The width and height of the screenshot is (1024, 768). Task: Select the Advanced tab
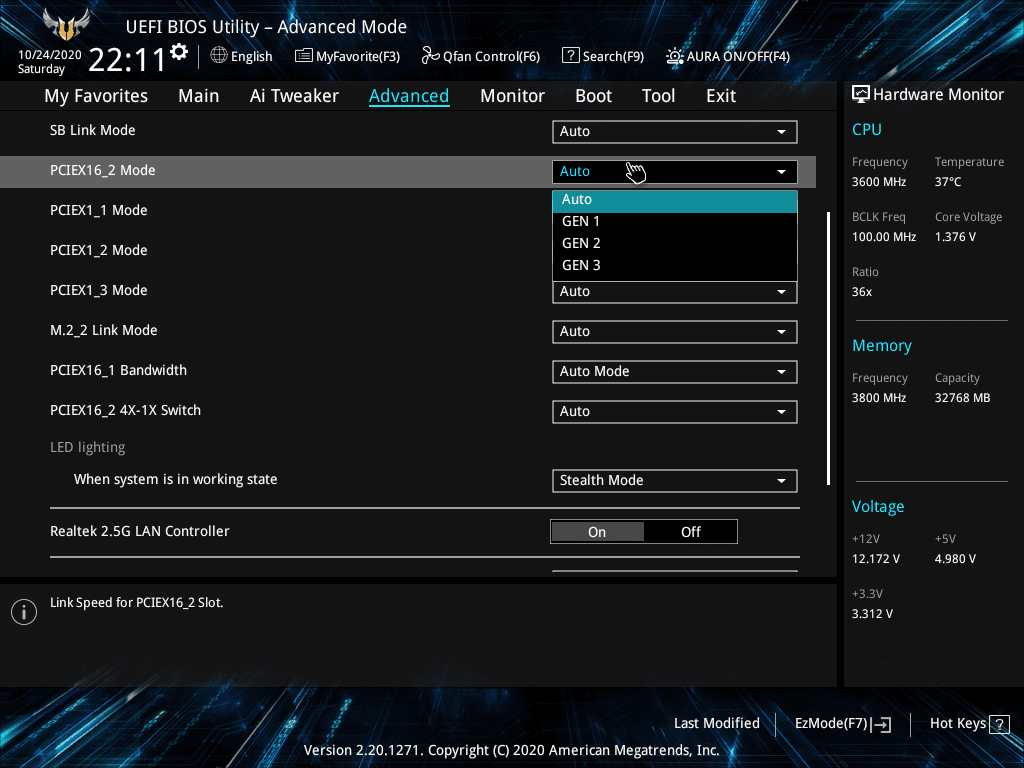point(409,96)
